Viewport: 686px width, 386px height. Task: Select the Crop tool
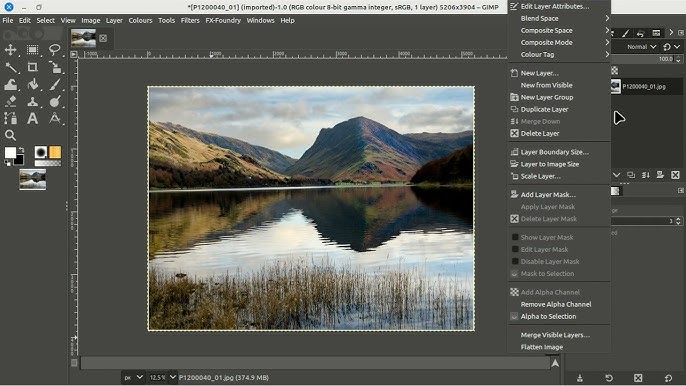pyautogui.click(x=32, y=67)
